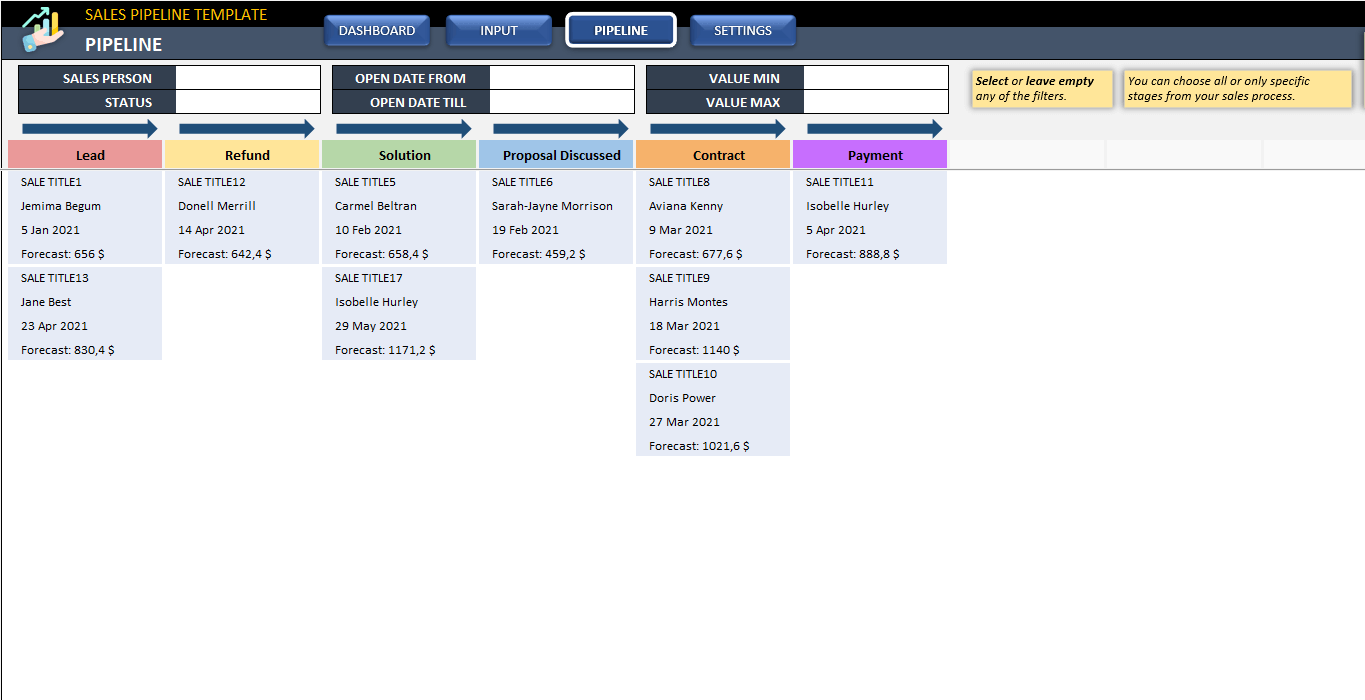Select the Pipeline navigation button
Viewport: 1365px width, 700px height.
pos(621,31)
